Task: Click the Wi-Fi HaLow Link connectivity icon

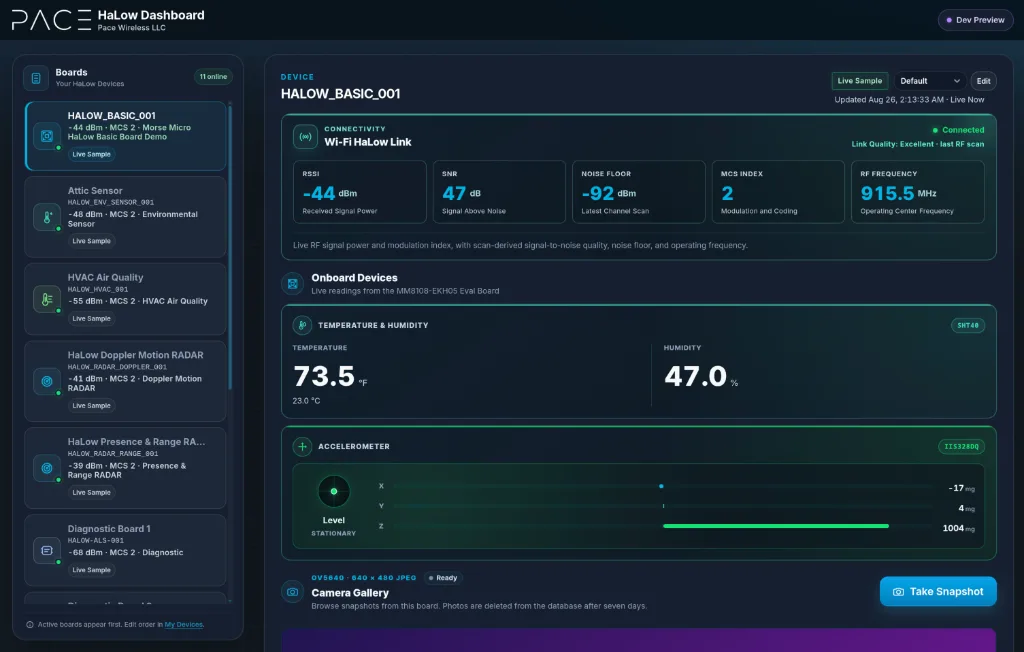Action: [305, 137]
